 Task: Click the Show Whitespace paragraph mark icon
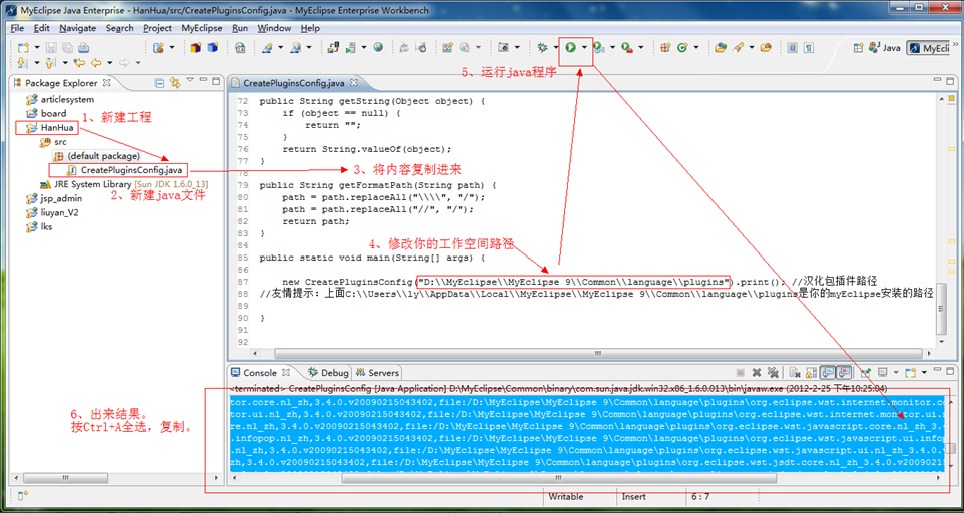click(808, 47)
